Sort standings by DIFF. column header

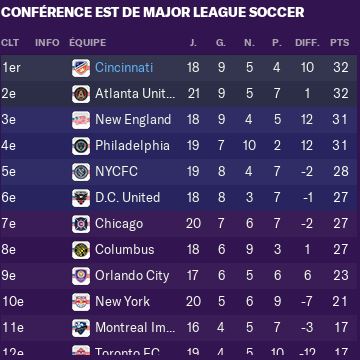click(307, 43)
